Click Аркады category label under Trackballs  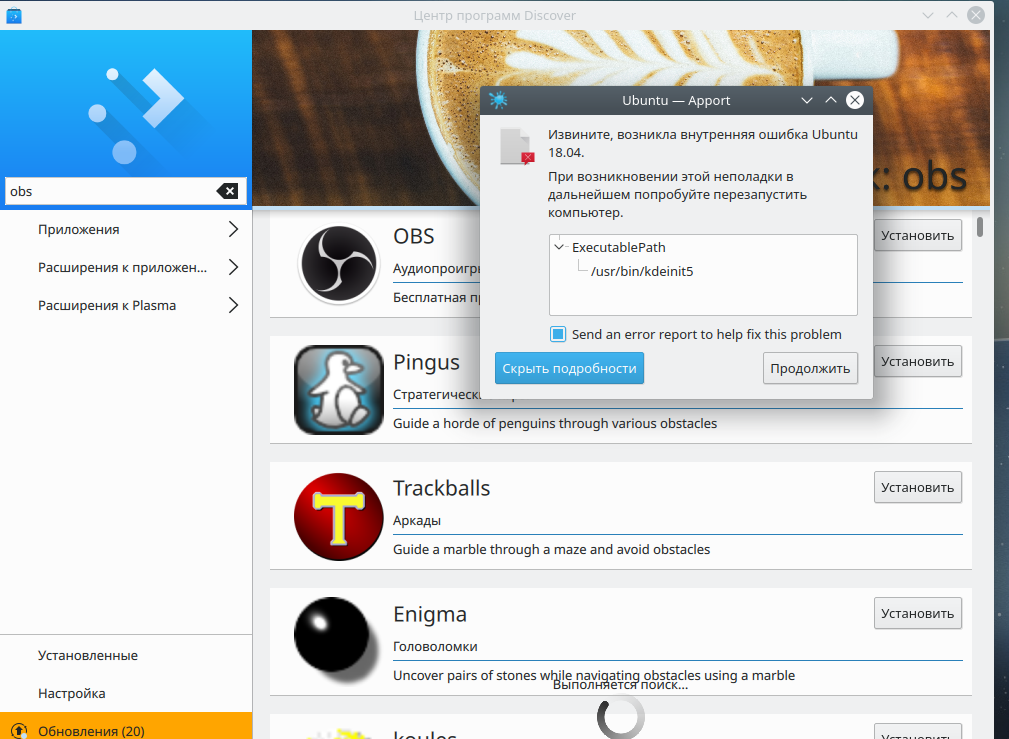coord(417,520)
